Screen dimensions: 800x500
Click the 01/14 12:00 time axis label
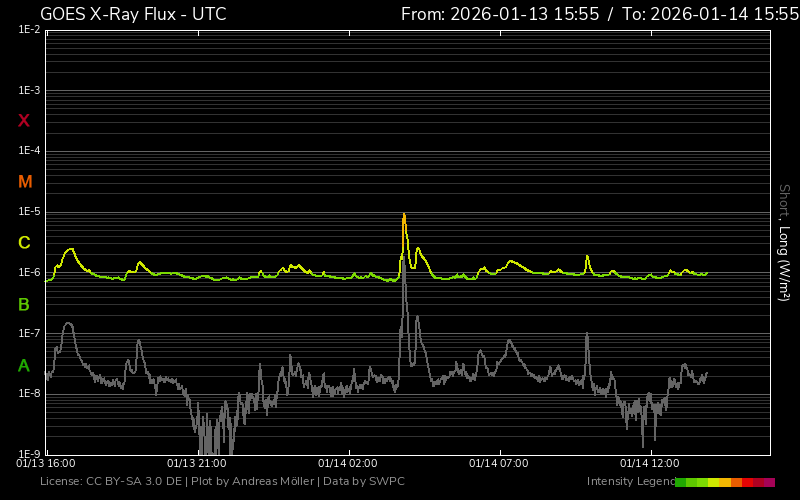[x=649, y=463]
